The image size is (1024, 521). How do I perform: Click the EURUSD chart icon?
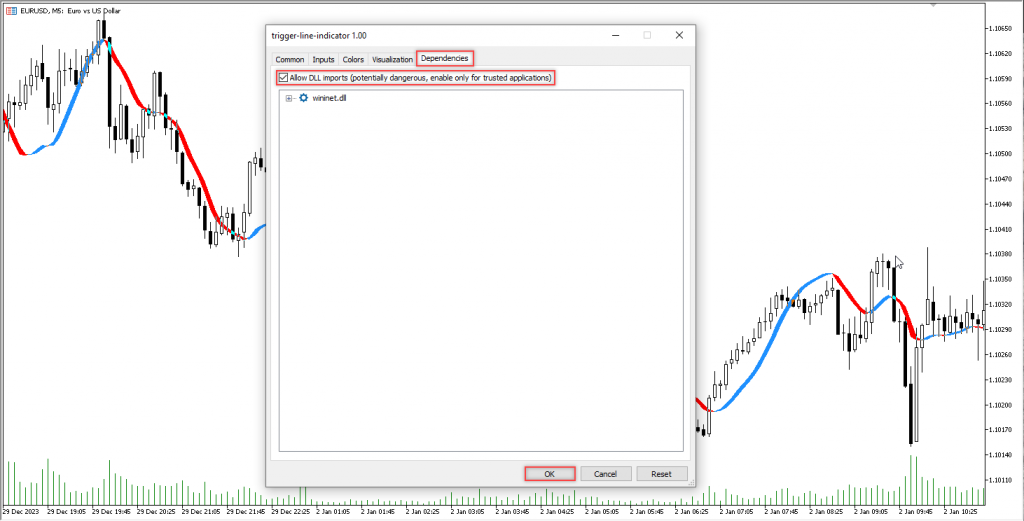(10, 10)
